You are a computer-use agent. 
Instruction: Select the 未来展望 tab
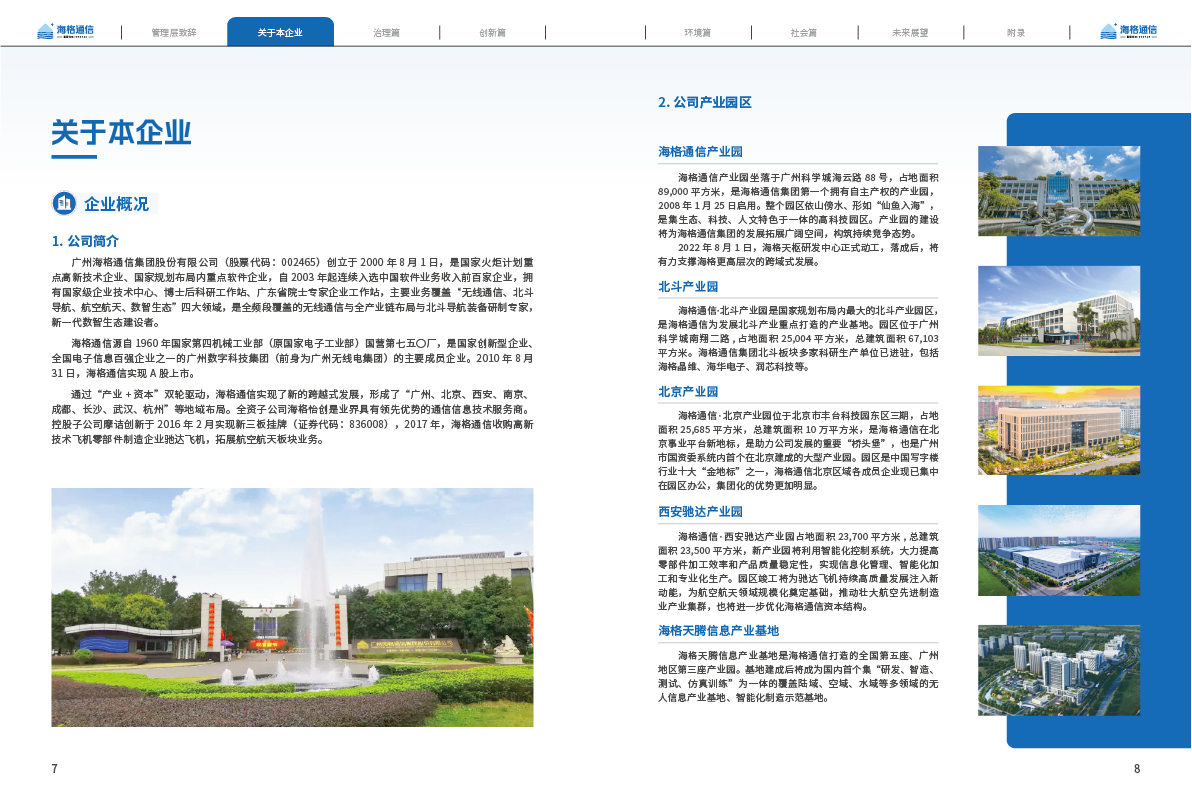point(909,32)
